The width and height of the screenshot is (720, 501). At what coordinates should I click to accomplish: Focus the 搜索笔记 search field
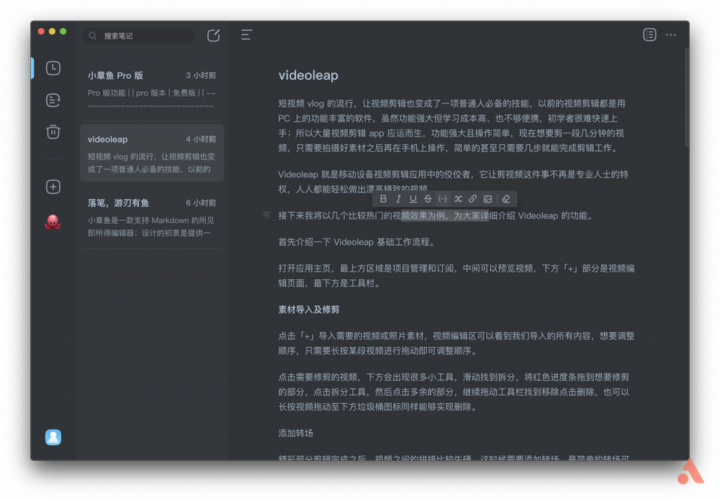139,36
